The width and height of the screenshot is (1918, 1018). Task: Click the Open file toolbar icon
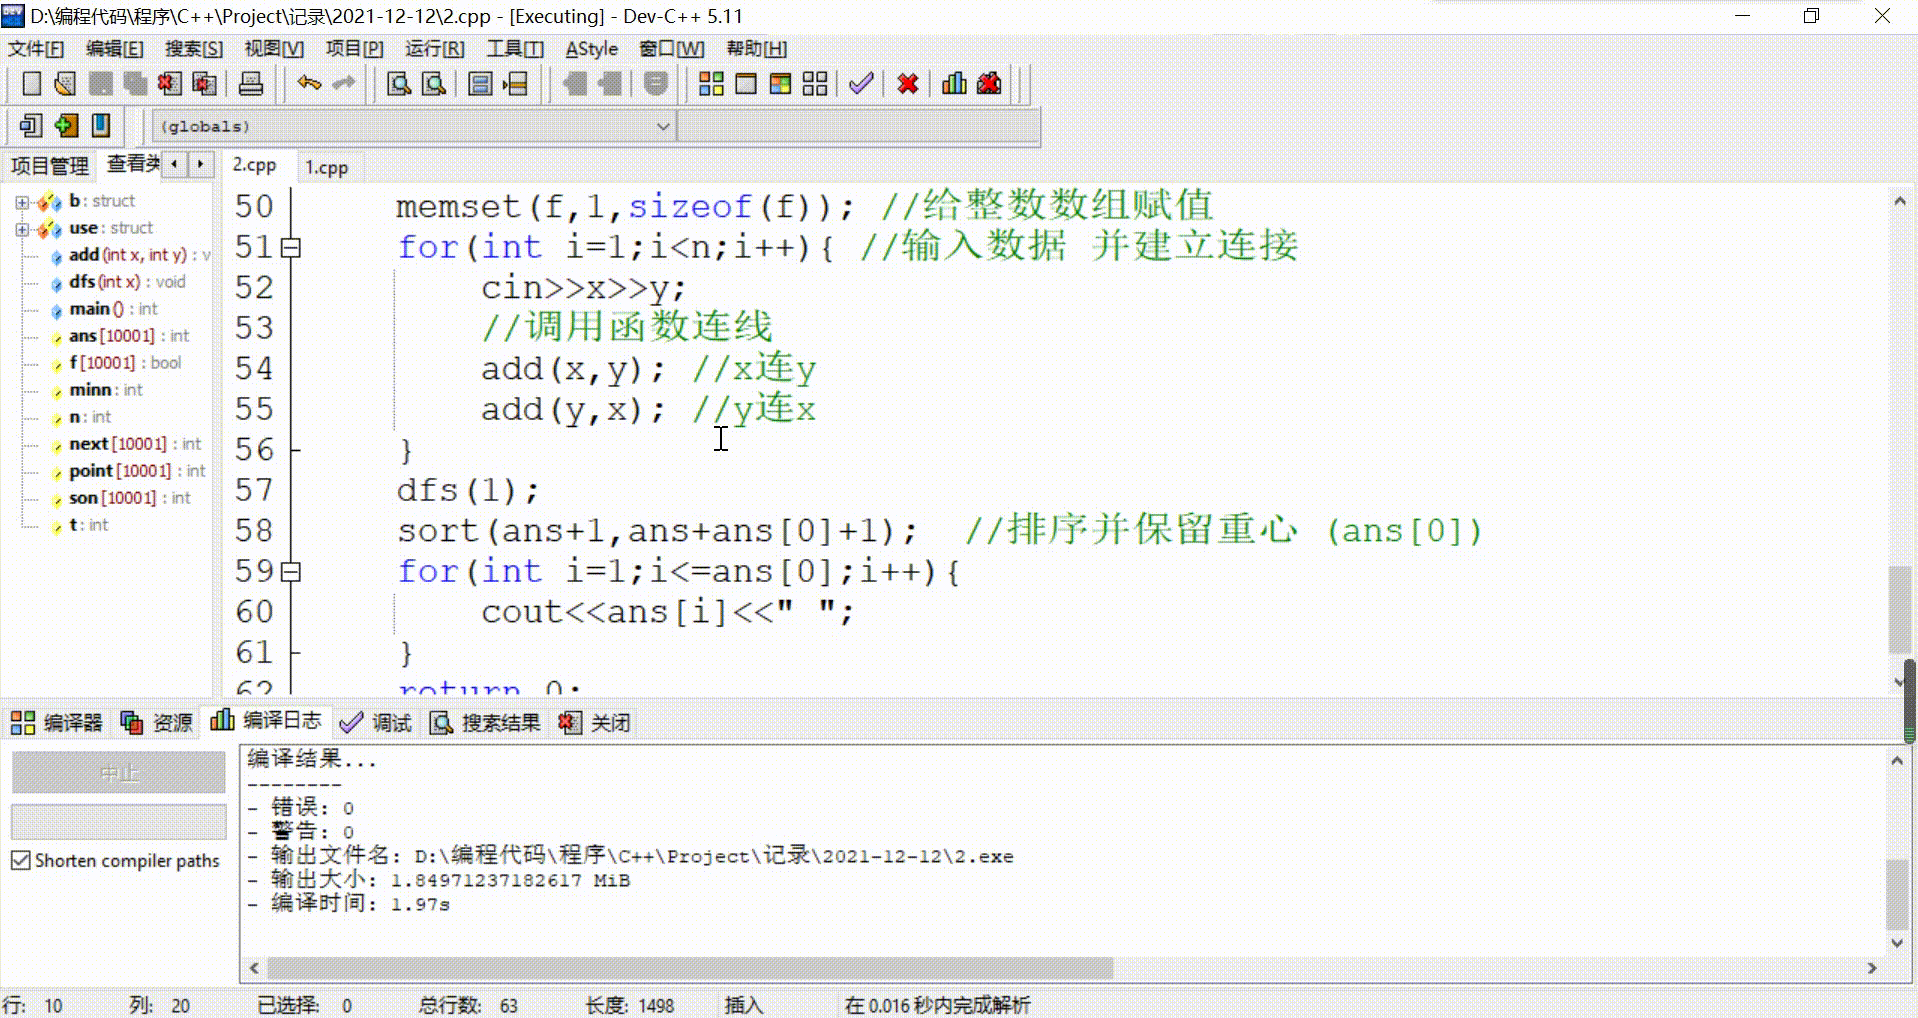point(65,84)
